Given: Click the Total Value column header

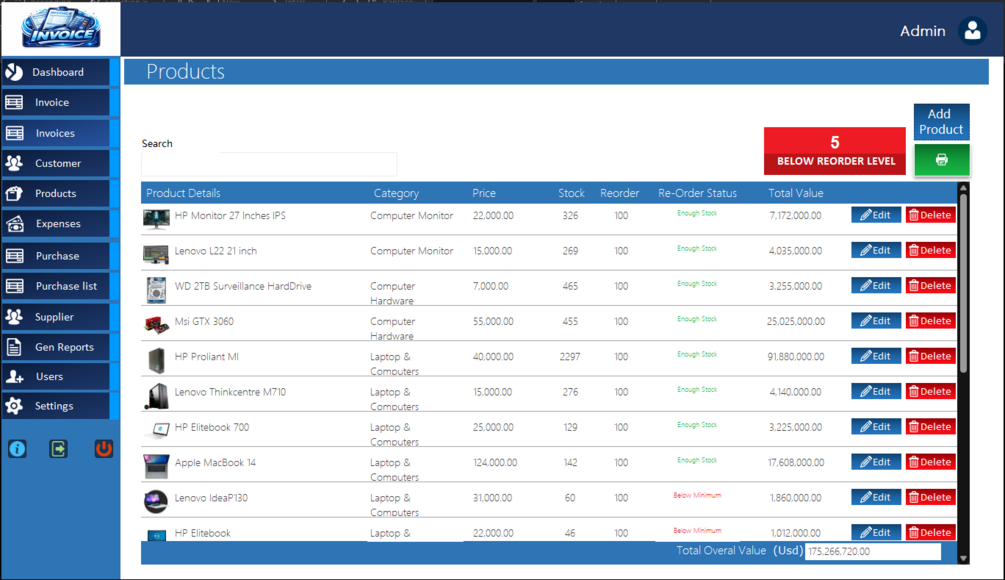Looking at the screenshot, I should pos(795,193).
